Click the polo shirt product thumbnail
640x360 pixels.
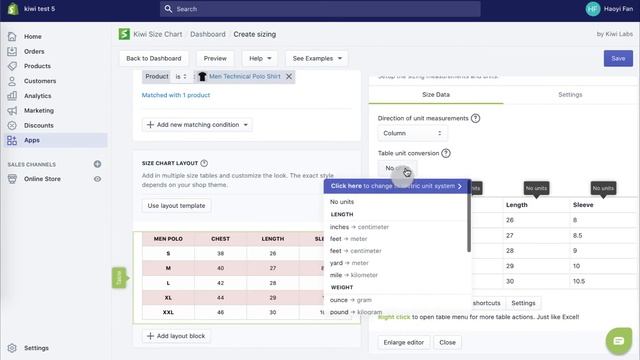coord(202,76)
